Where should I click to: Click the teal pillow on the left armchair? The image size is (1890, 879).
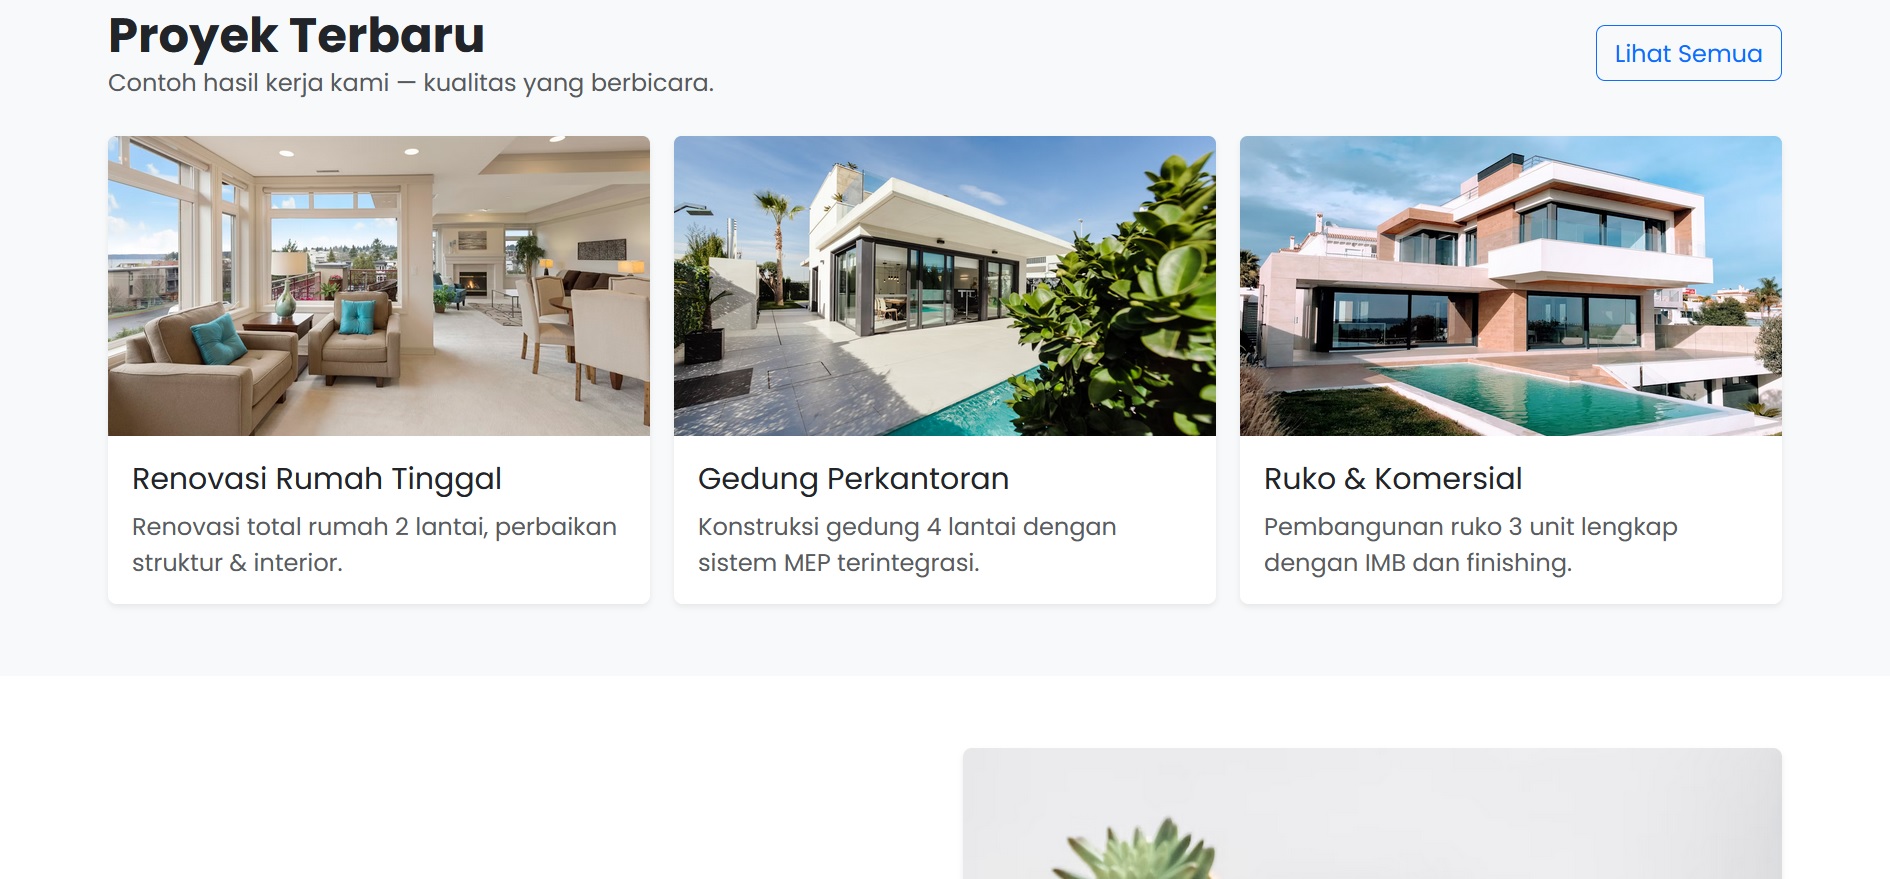click(x=218, y=338)
